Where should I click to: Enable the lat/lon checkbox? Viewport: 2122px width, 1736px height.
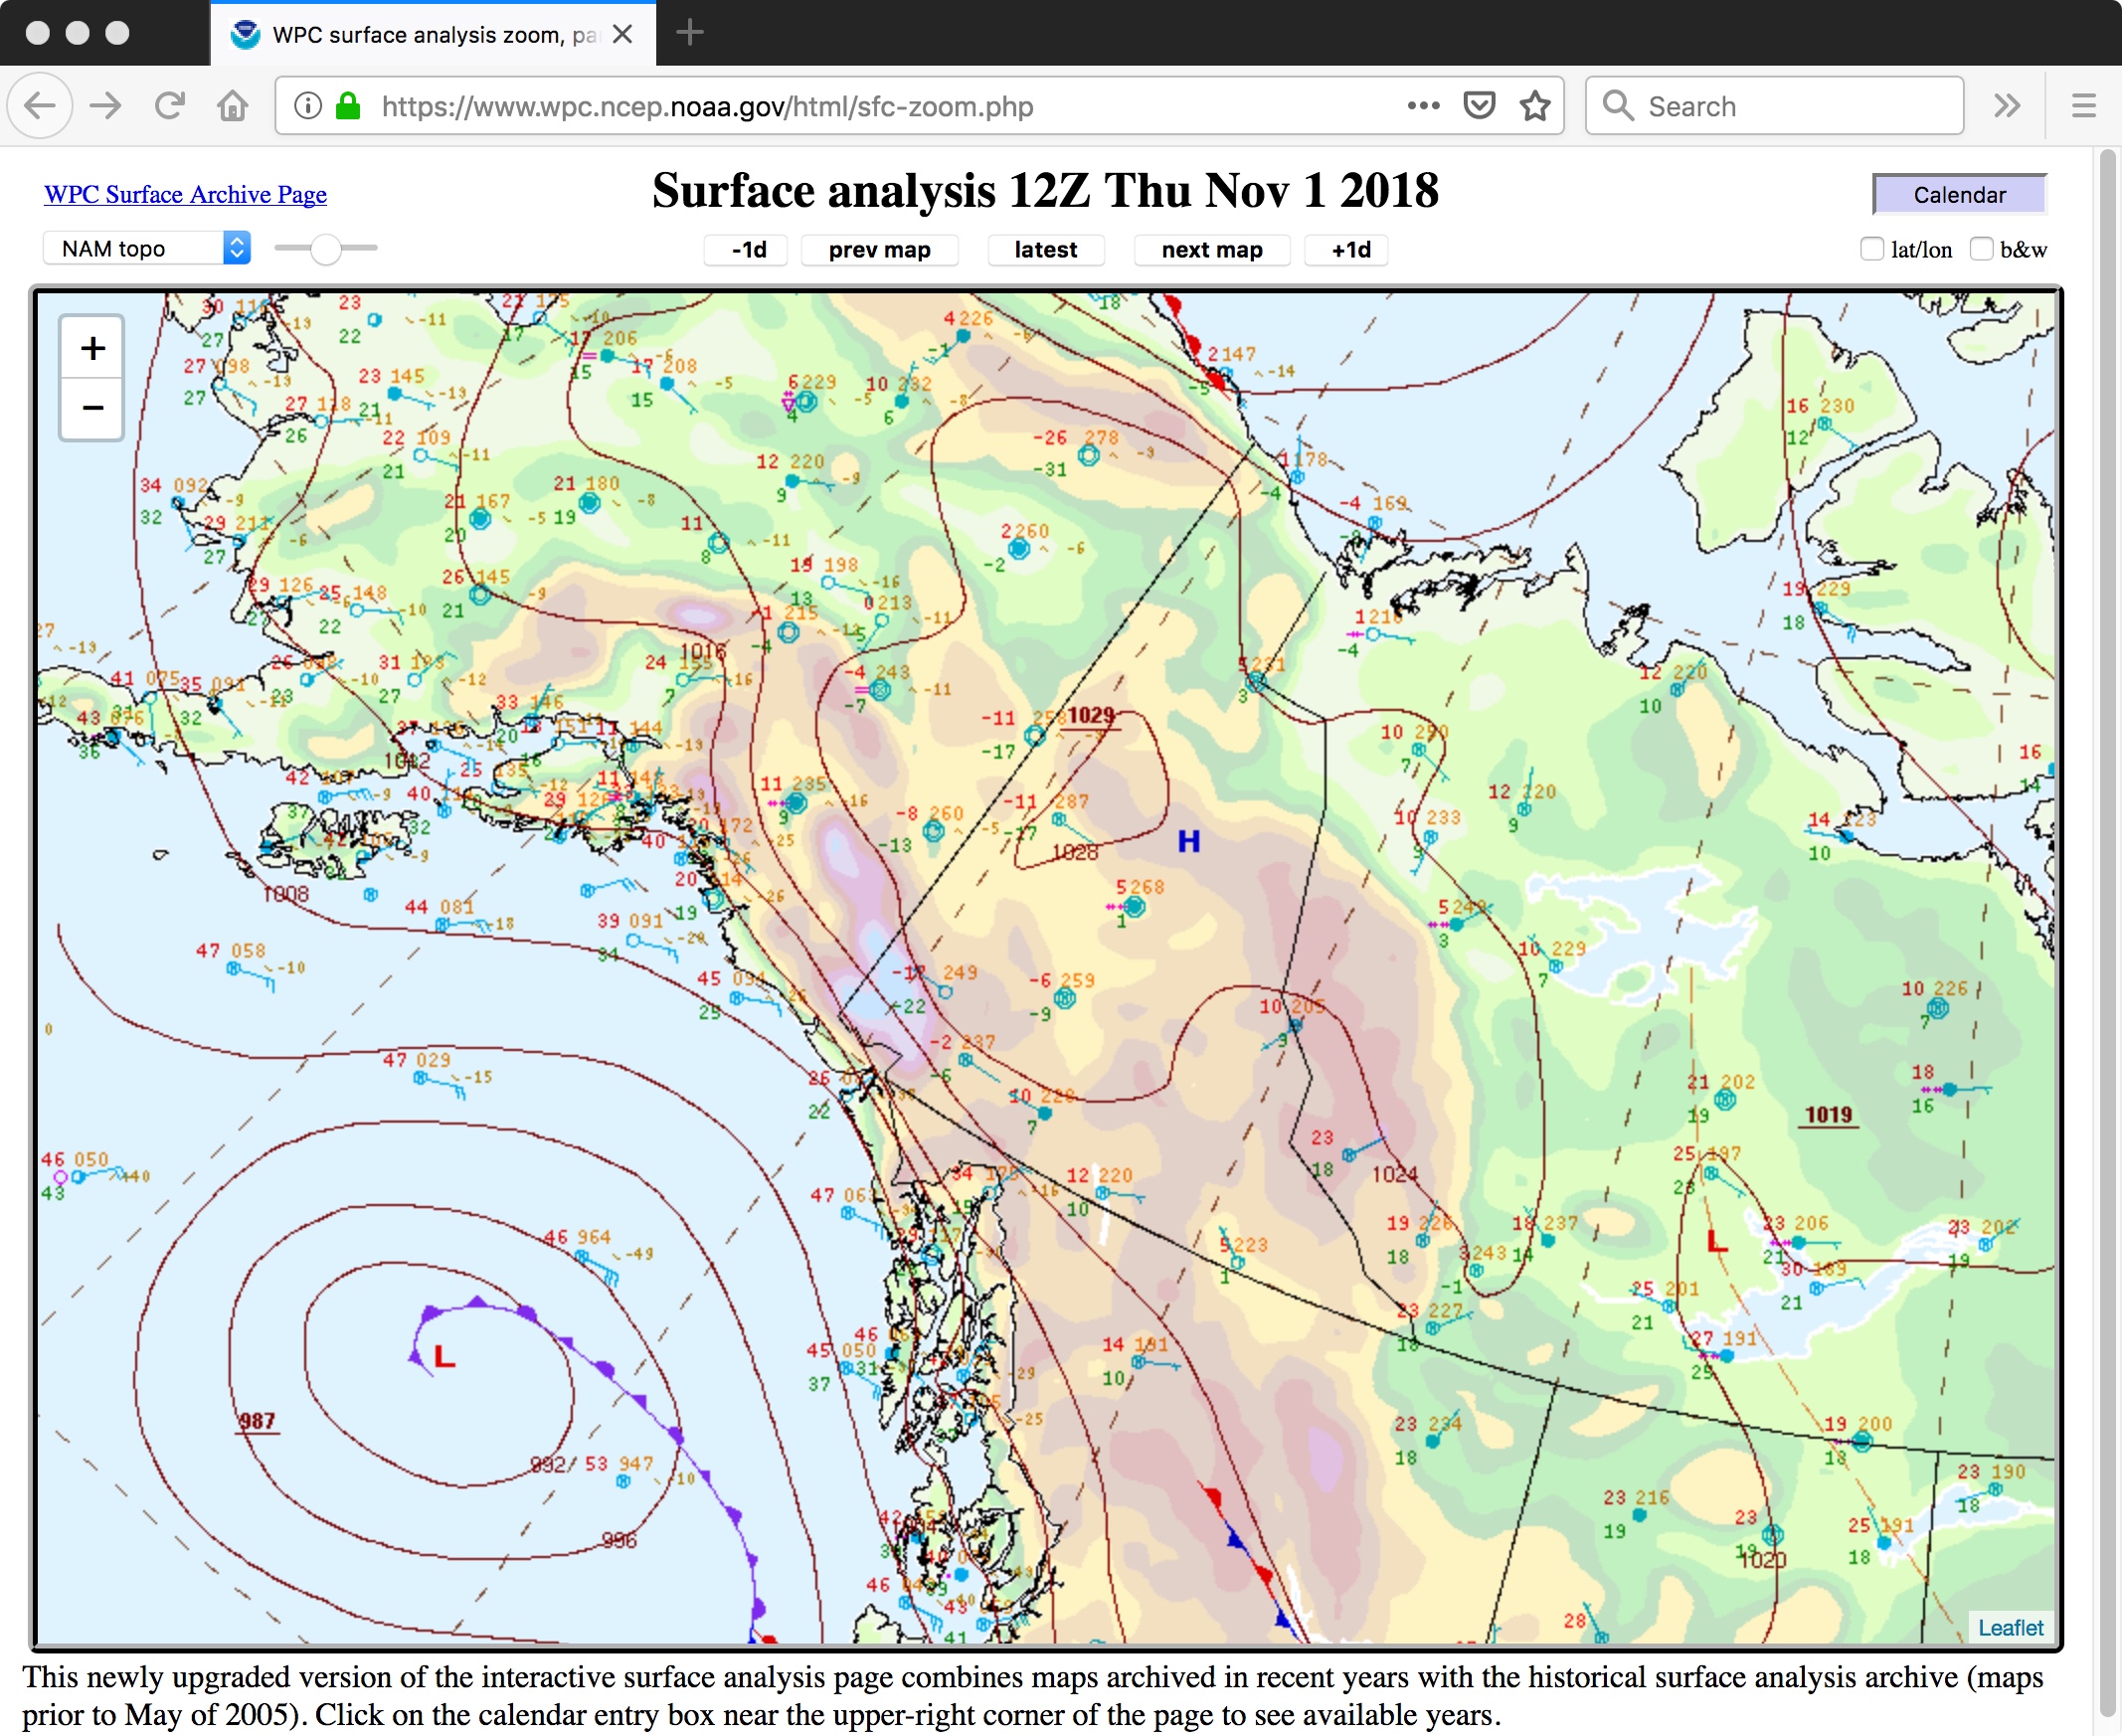[x=1872, y=249]
